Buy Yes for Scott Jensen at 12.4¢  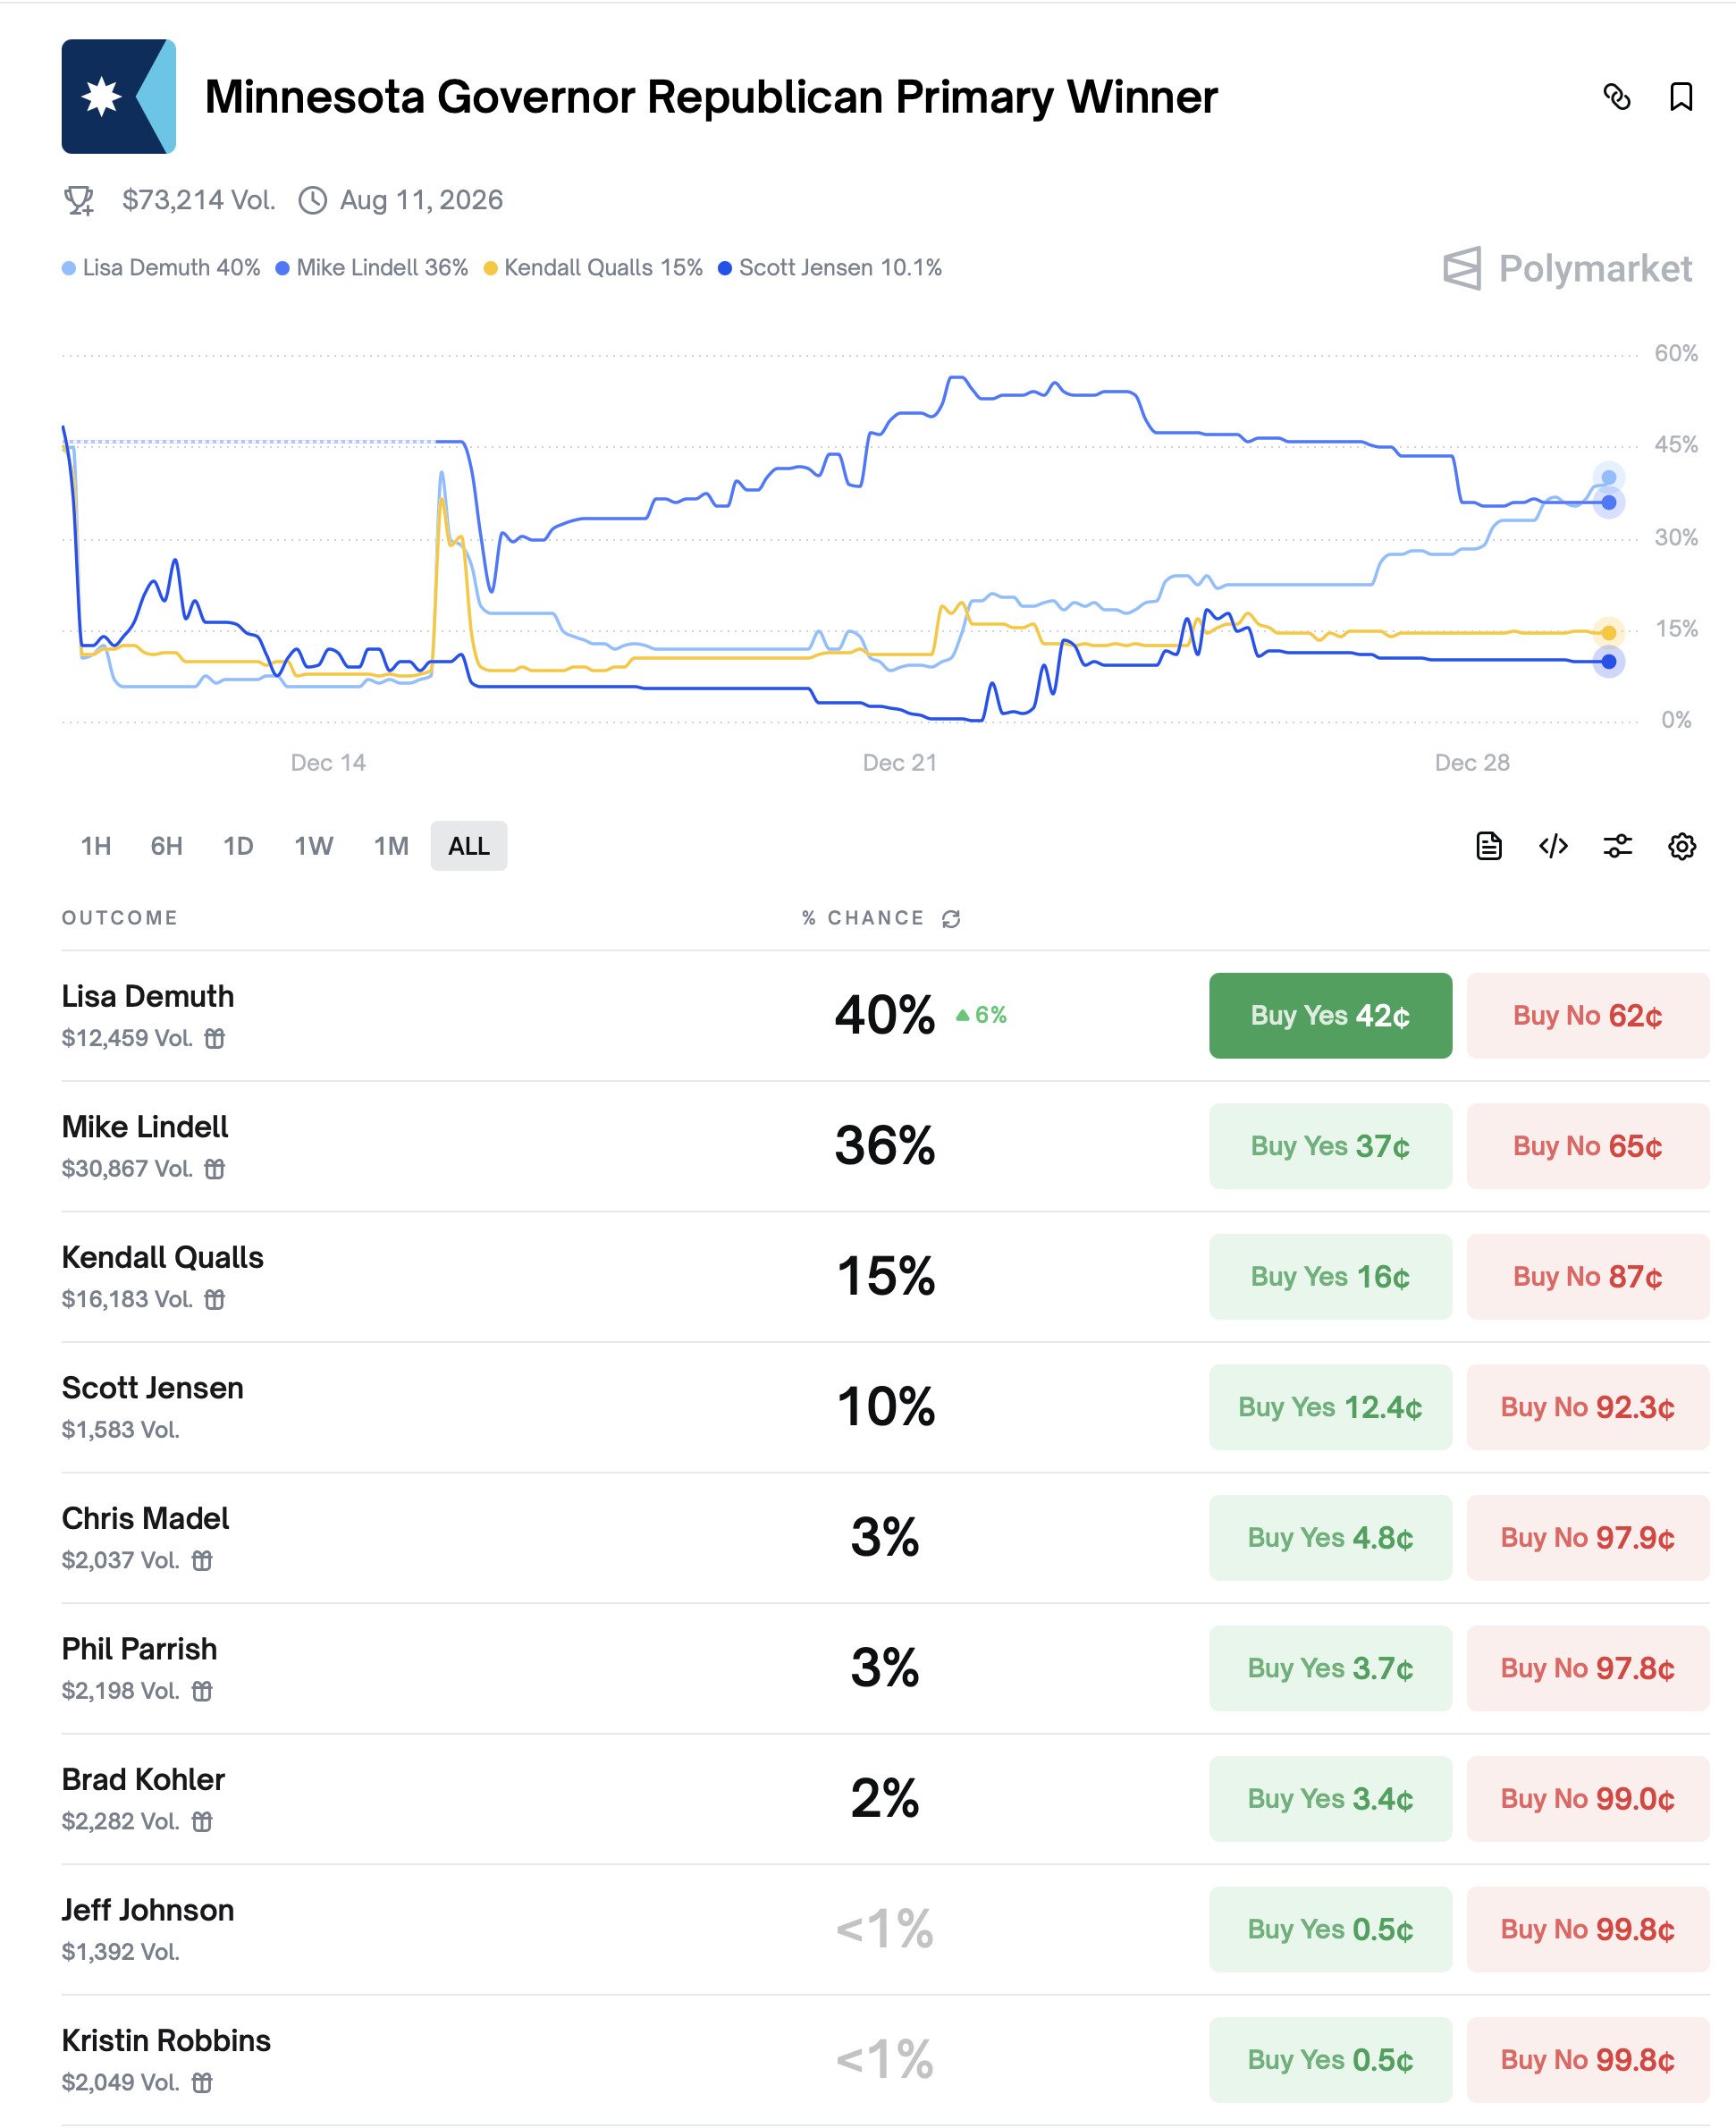[1329, 1407]
